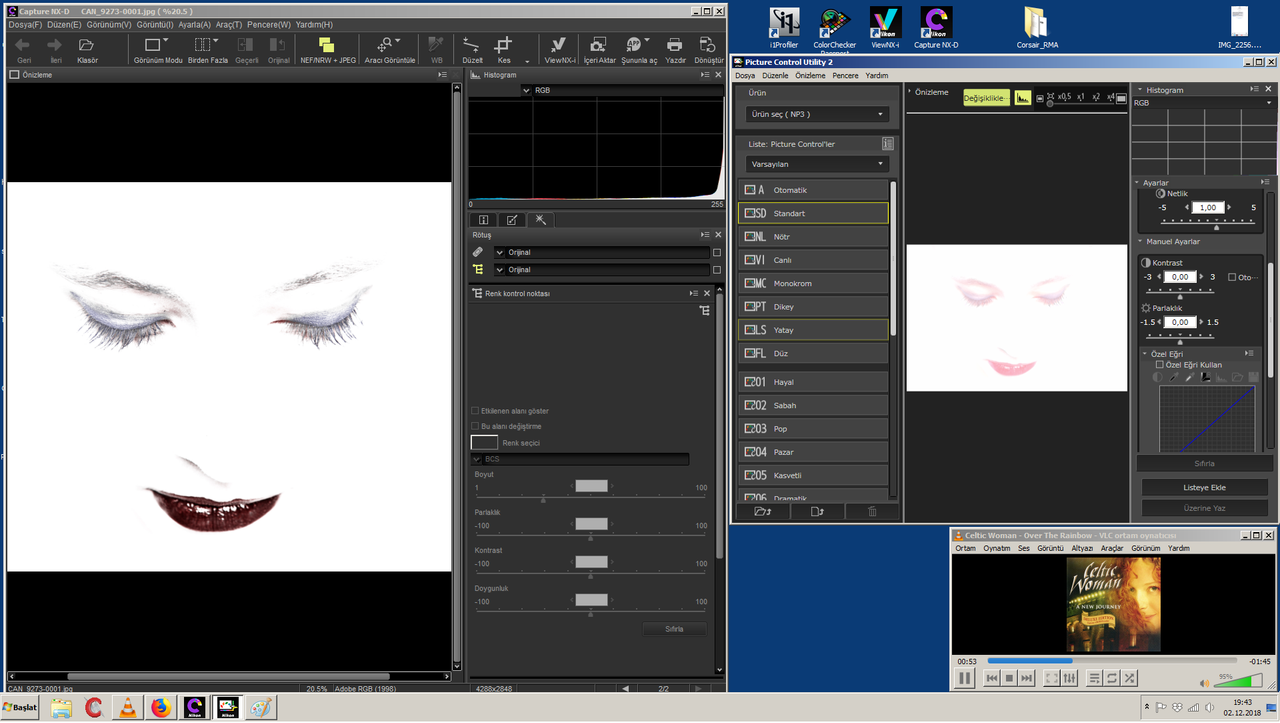Open the RGB dropdown in Picture Control Utility histogram
The width and height of the screenshot is (1280, 723).
(x=1203, y=103)
